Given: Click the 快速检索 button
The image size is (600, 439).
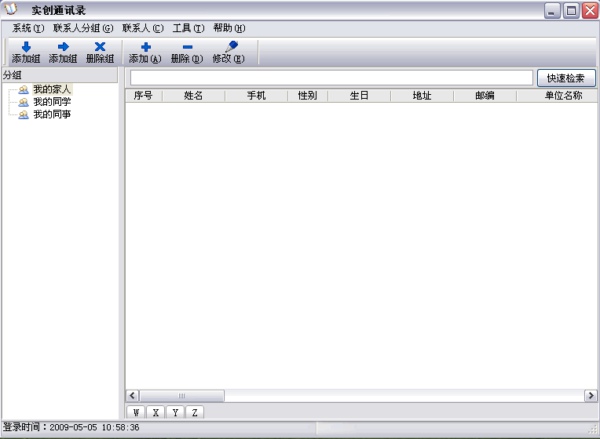Looking at the screenshot, I should 566,78.
